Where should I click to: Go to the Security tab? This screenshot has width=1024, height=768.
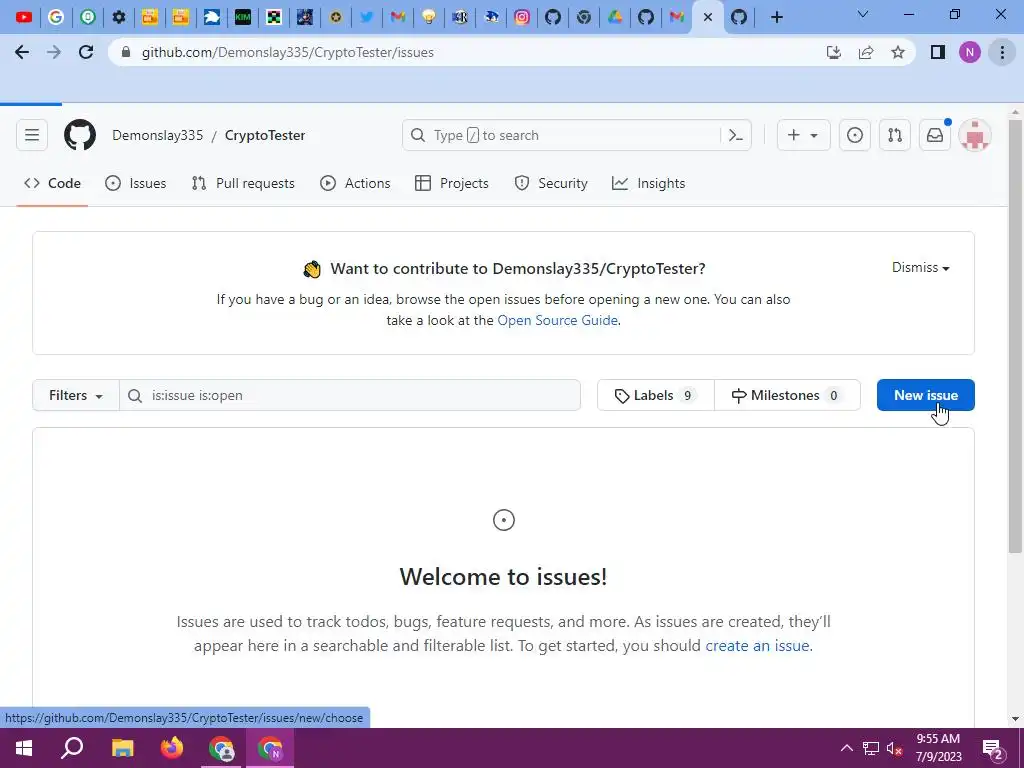(551, 184)
